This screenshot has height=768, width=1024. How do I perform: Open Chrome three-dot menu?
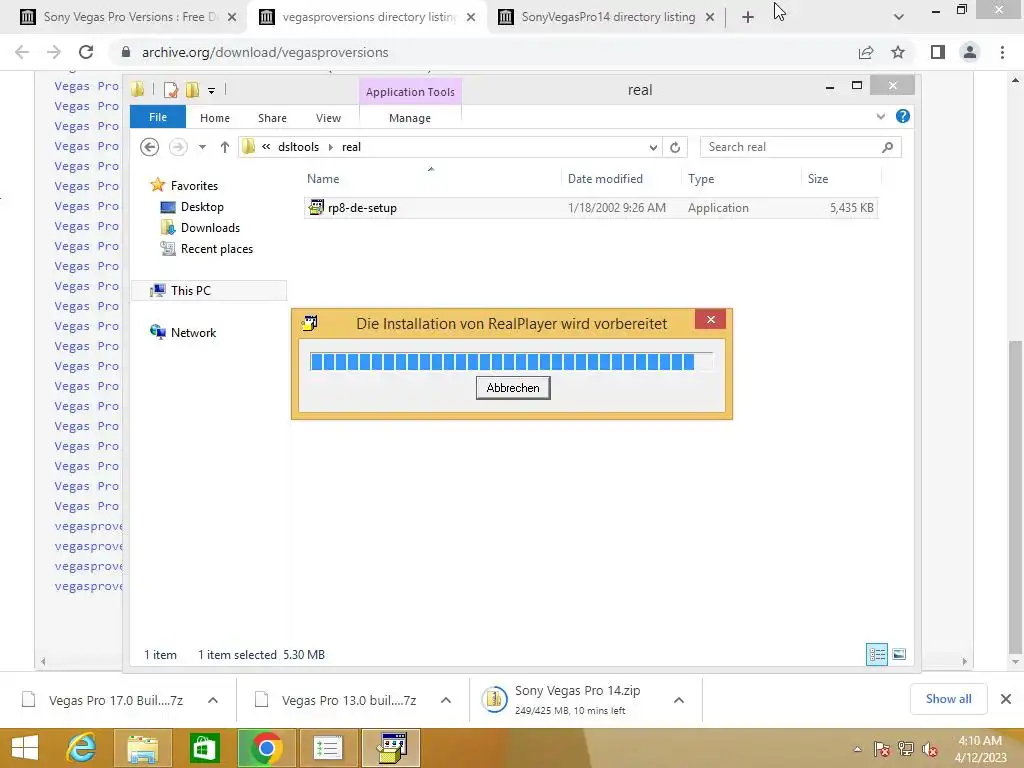click(1002, 52)
